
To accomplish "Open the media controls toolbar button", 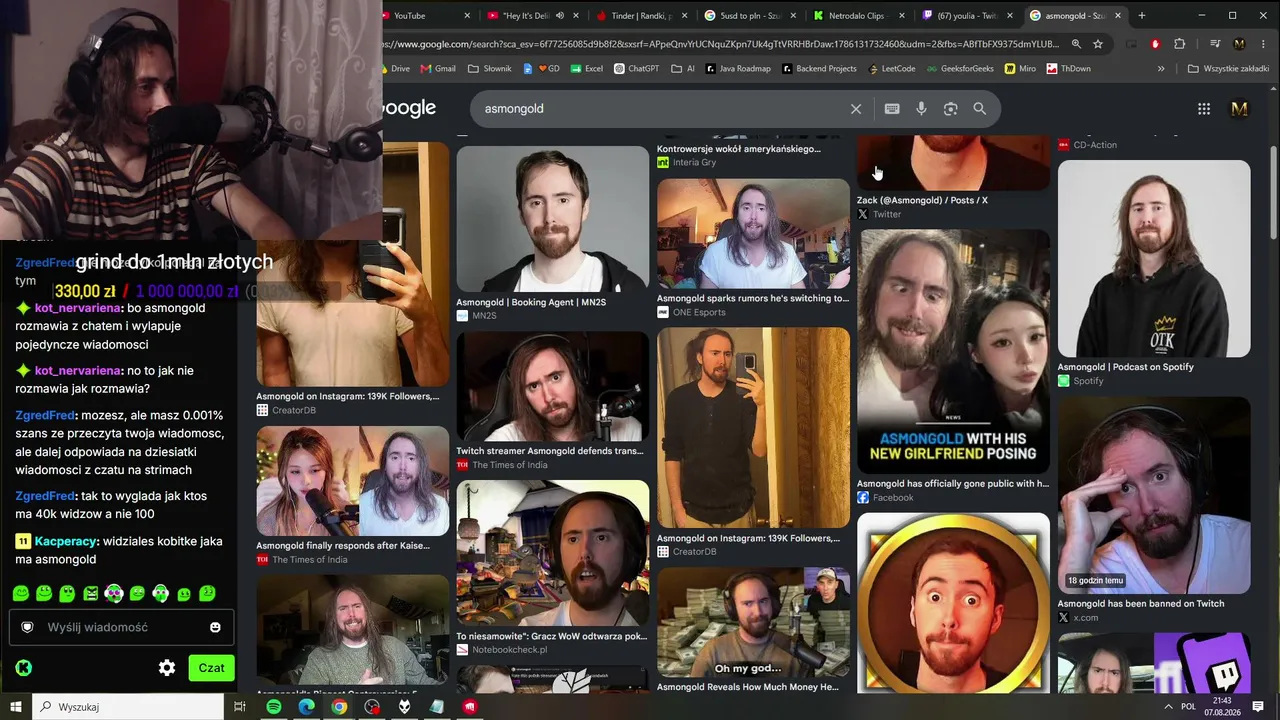I will tap(1214, 44).
